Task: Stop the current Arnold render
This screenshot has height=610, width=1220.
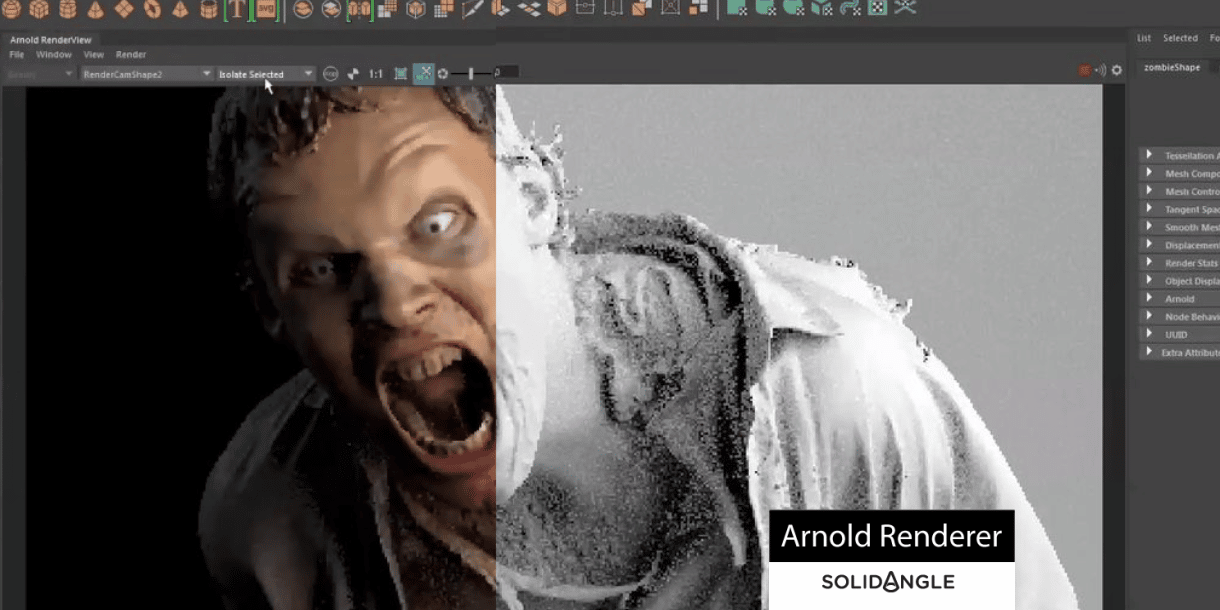Action: 331,72
